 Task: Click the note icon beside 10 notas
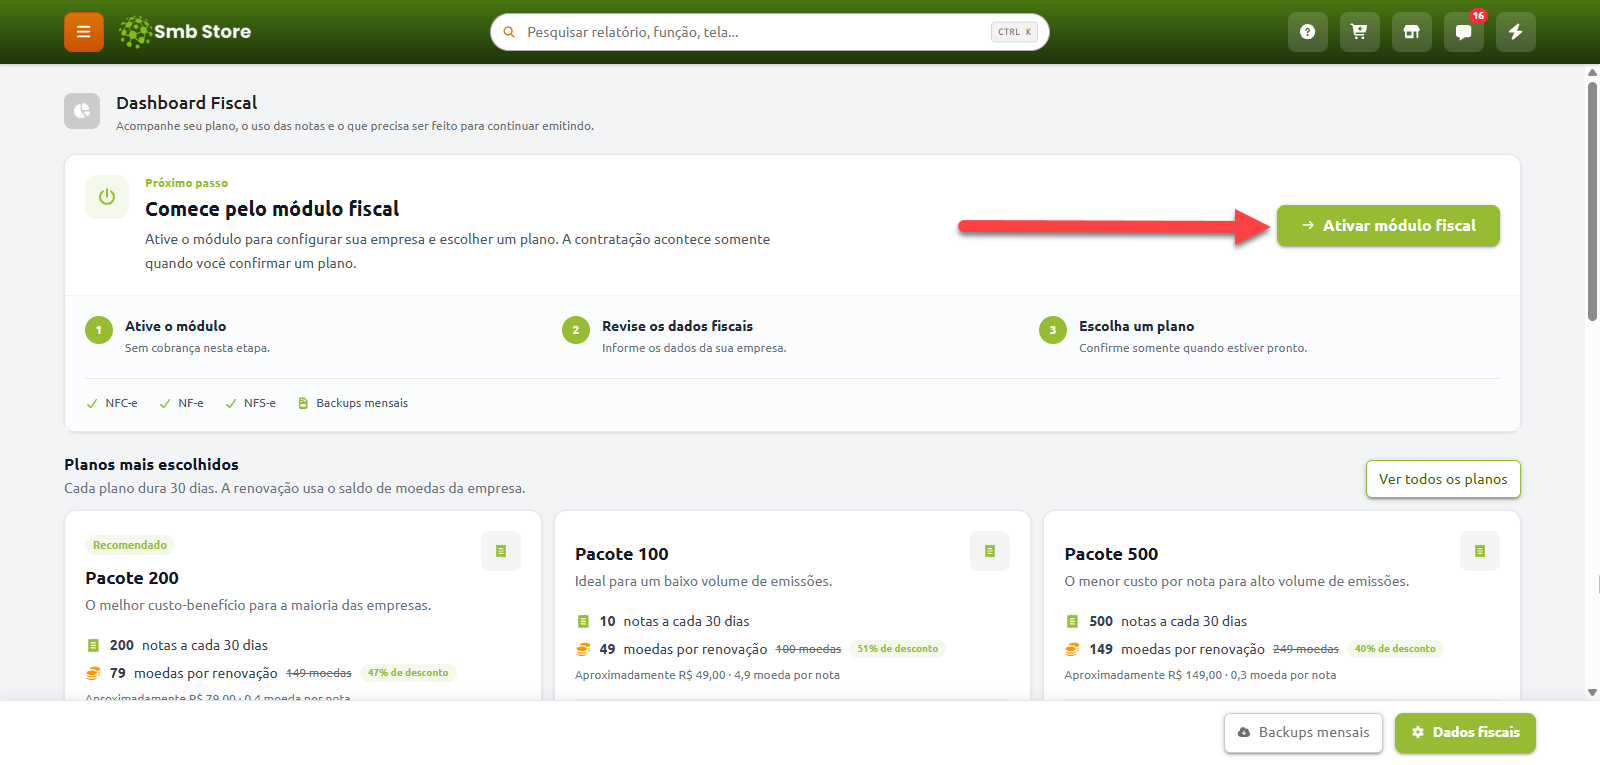point(583,621)
